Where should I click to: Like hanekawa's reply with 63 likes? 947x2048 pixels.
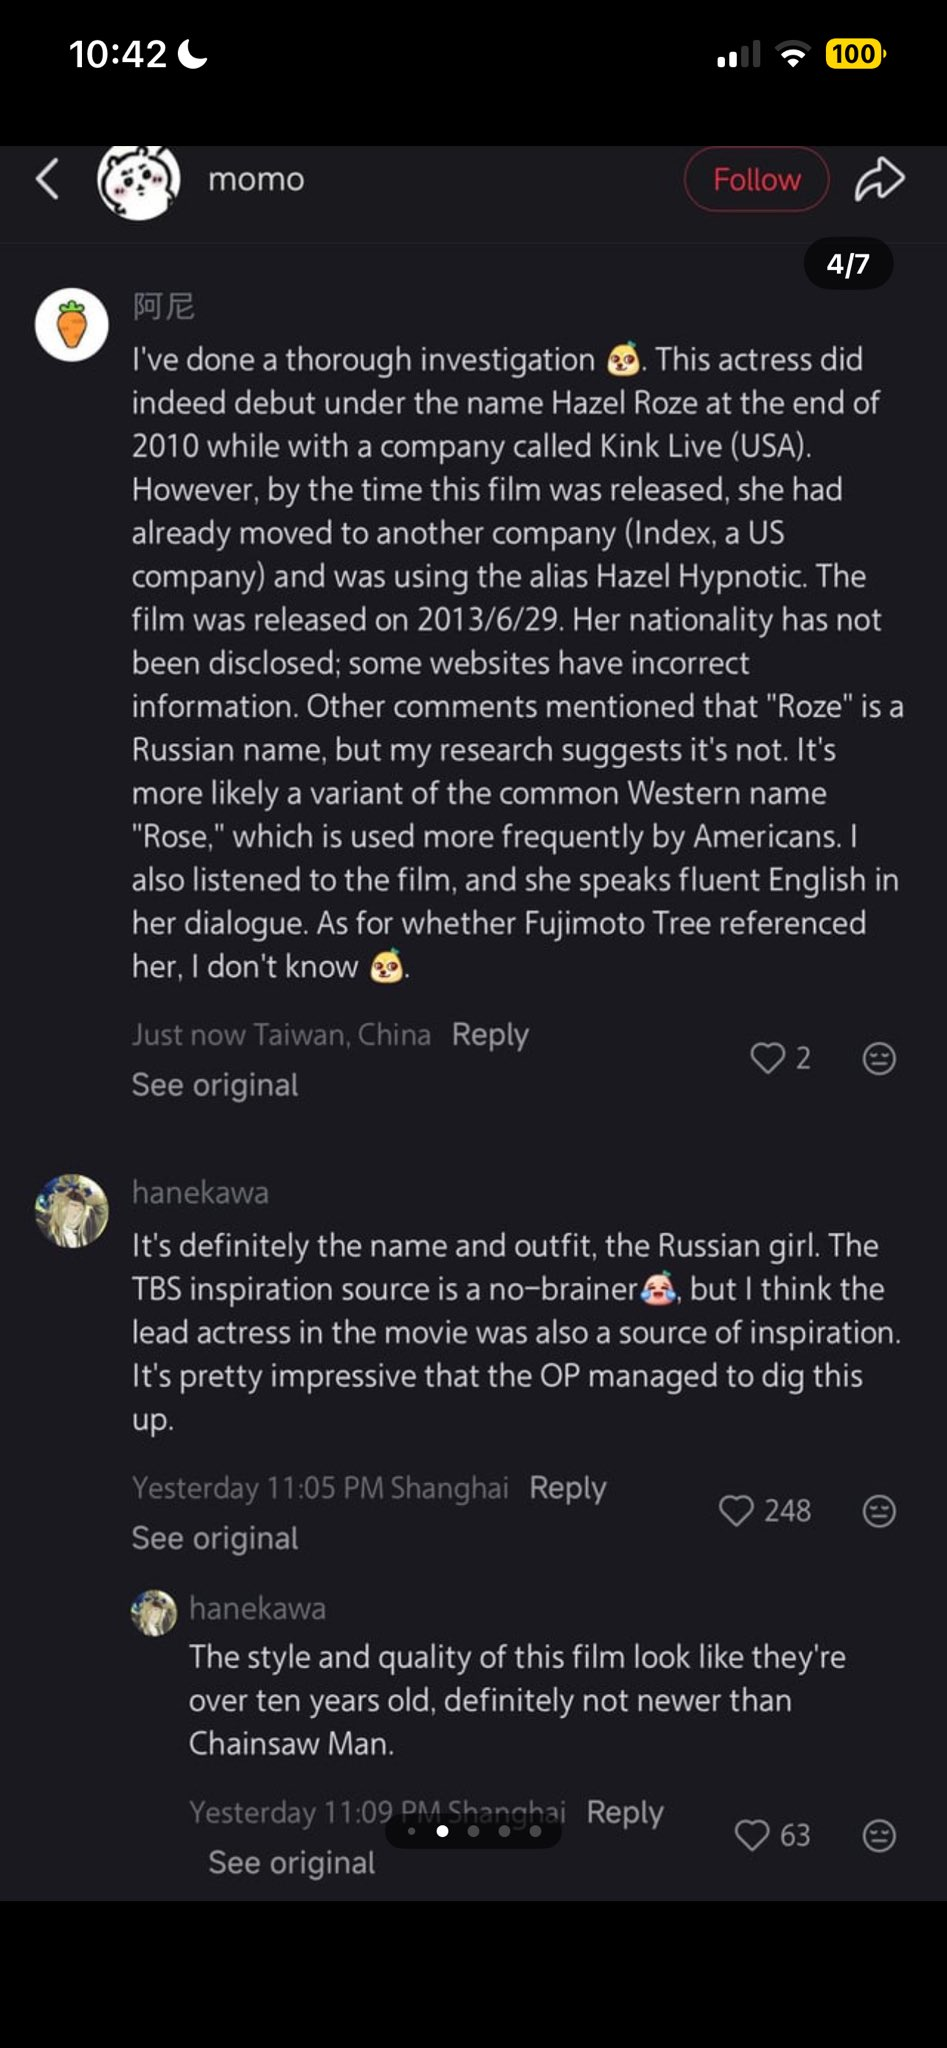(x=752, y=1835)
